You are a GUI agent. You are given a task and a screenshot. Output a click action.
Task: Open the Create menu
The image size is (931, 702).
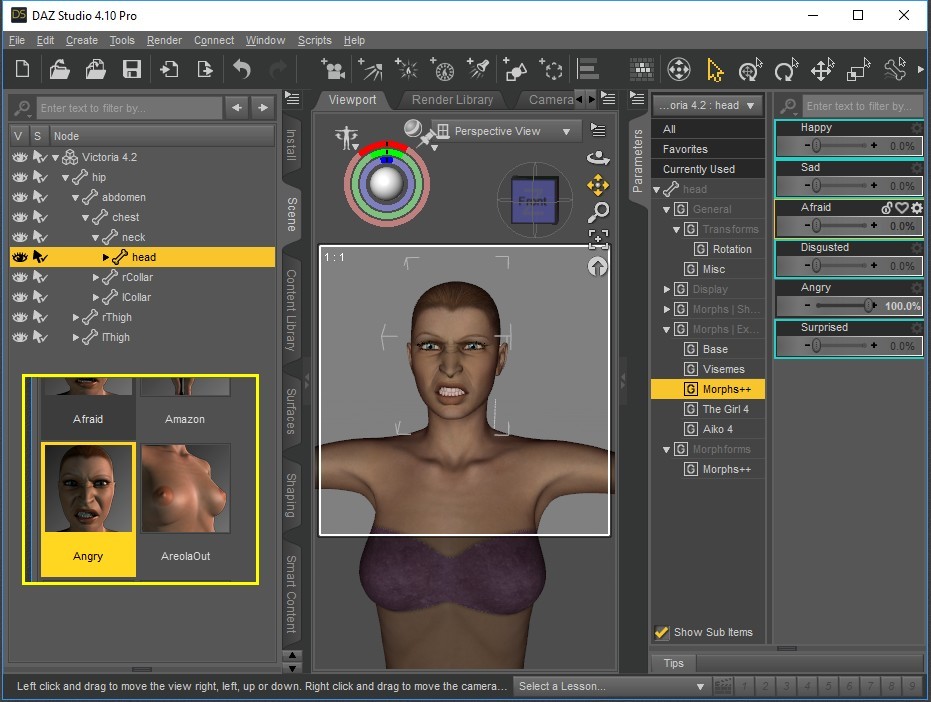(x=82, y=40)
